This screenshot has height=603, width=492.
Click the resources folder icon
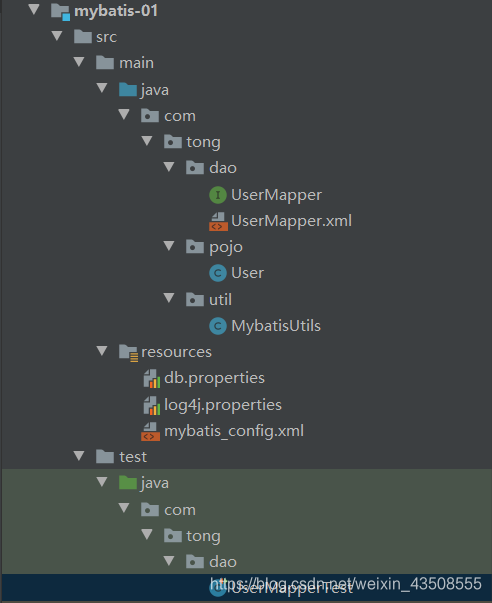click(x=128, y=353)
